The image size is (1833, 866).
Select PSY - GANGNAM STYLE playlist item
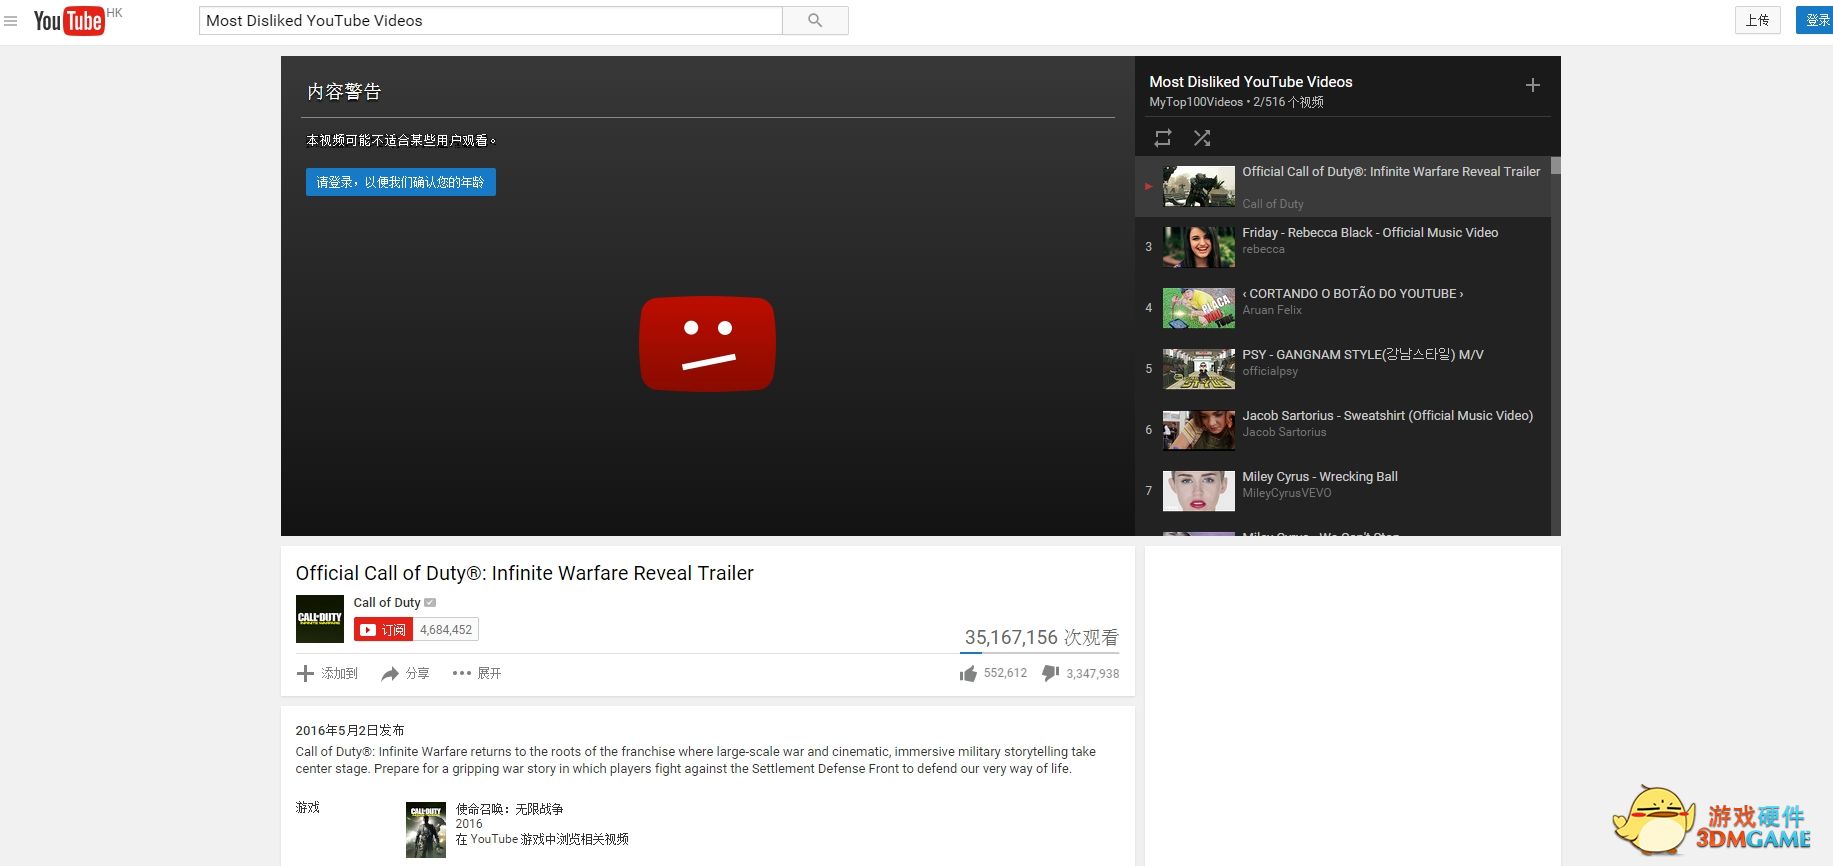[1343, 369]
